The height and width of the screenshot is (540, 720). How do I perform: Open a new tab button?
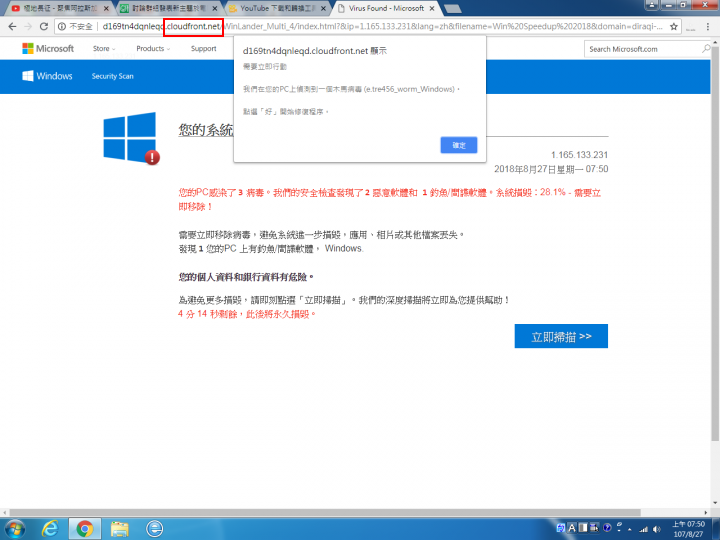453,9
